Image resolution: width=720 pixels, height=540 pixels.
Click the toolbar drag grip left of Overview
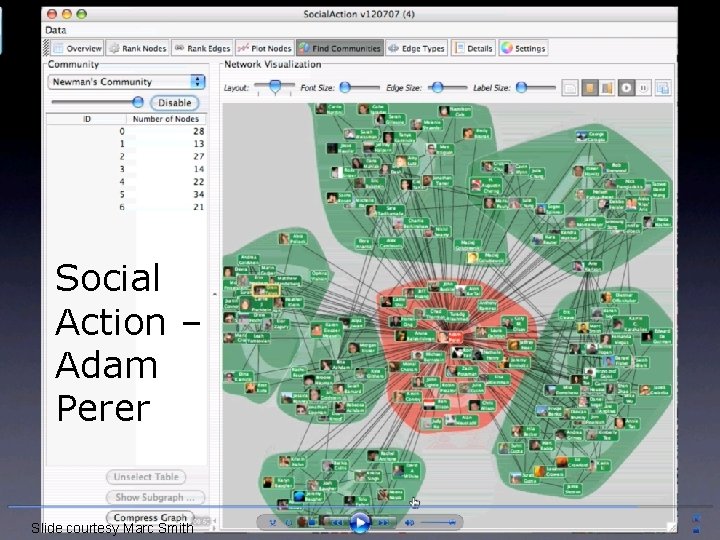pyautogui.click(x=46, y=48)
